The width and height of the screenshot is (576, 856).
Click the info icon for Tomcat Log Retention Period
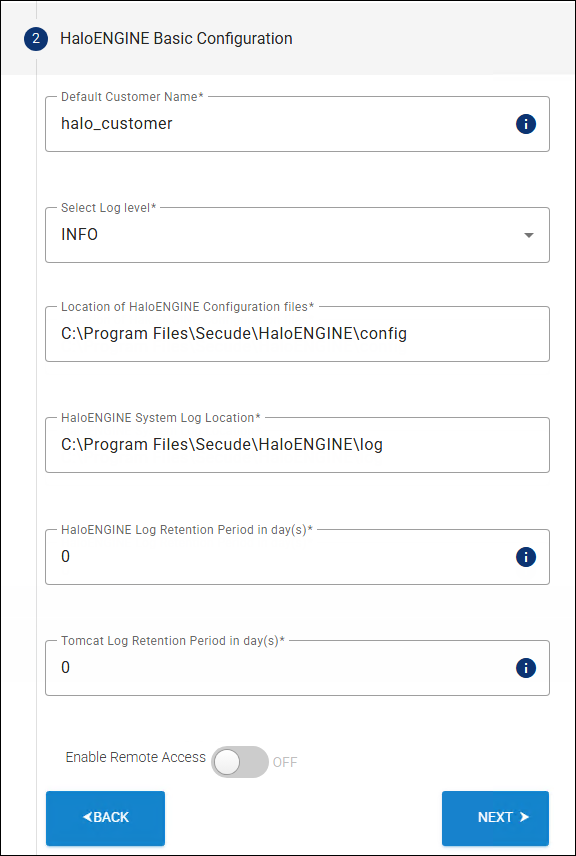525,667
